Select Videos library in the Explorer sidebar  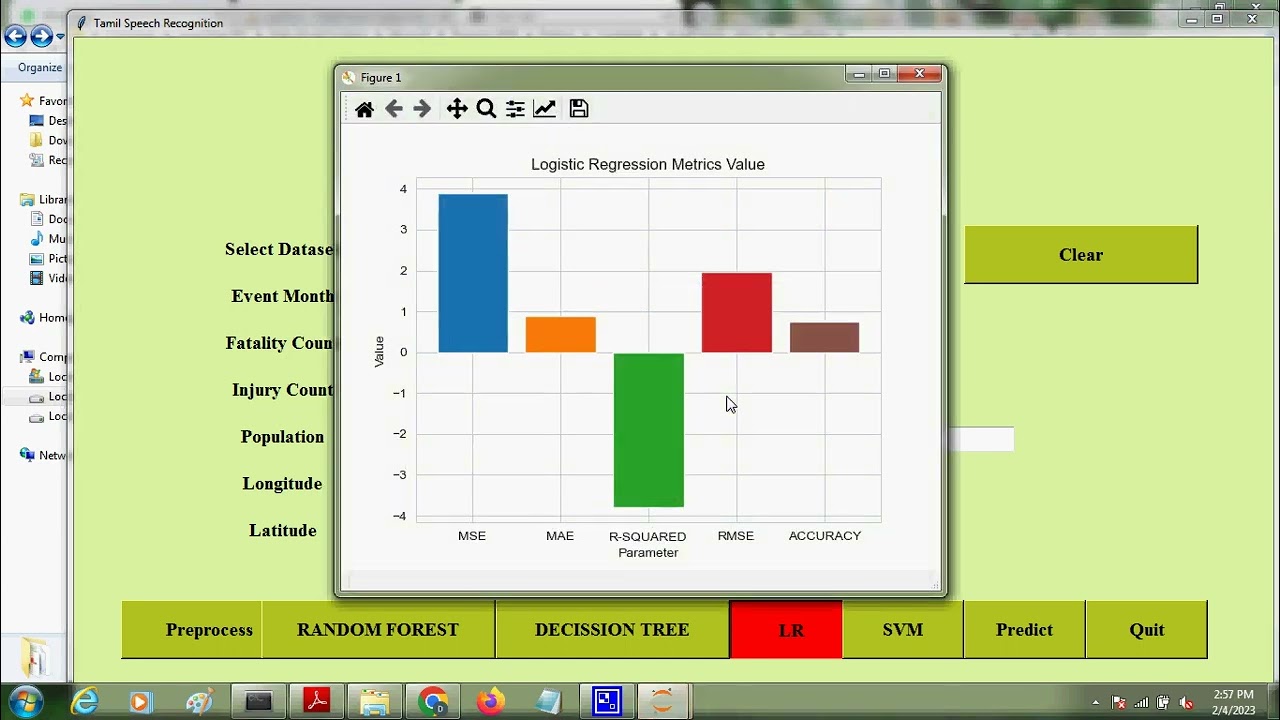coord(48,278)
